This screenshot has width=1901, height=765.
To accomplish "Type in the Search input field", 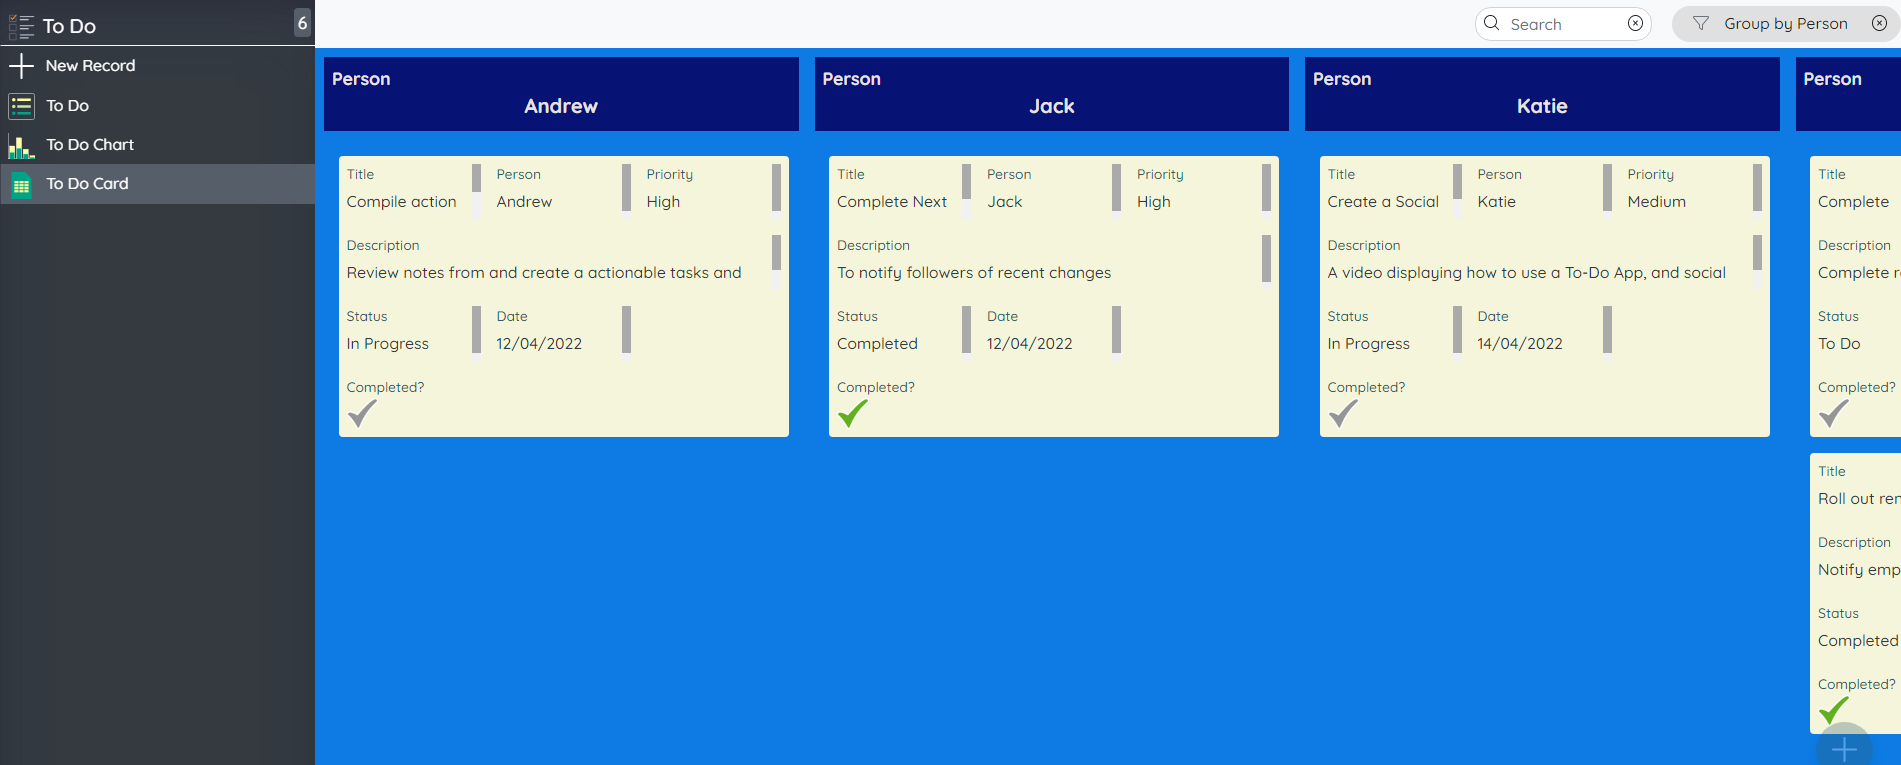I will (x=1562, y=24).
